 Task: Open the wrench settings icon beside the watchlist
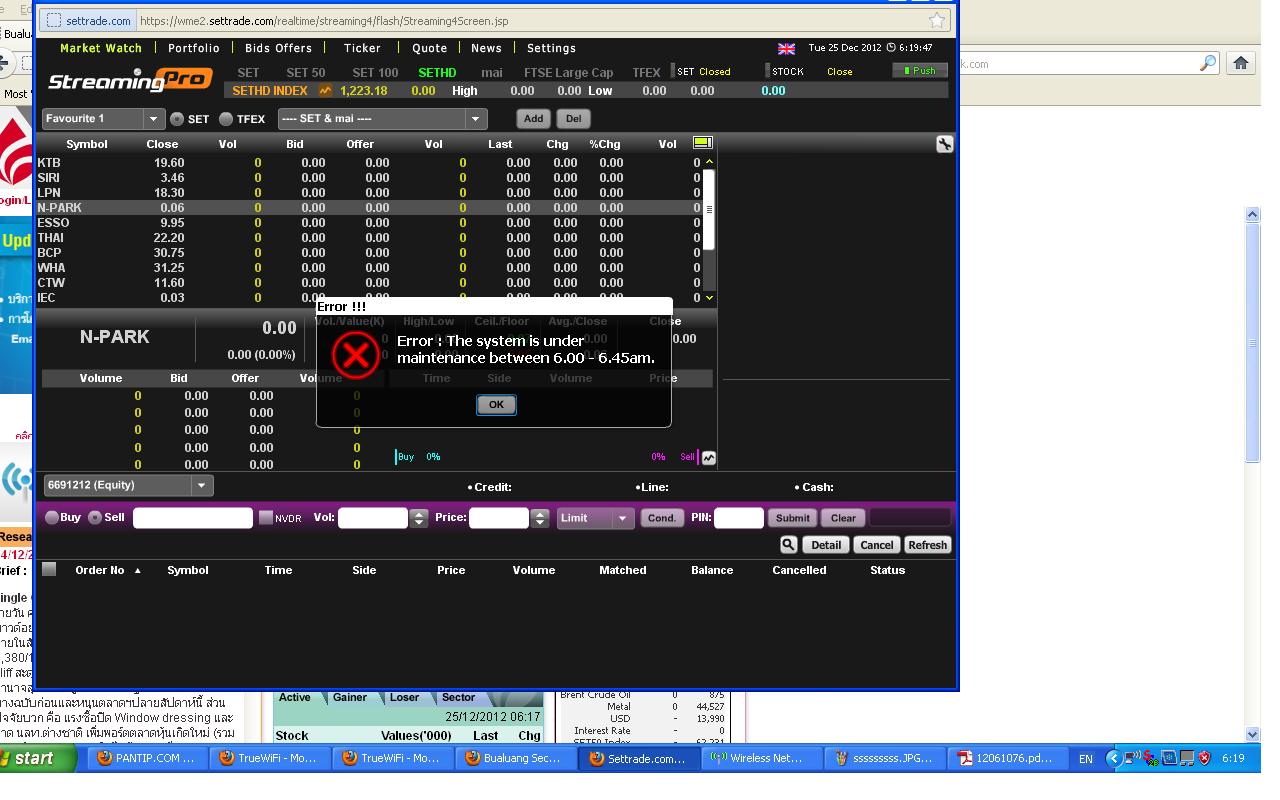click(944, 144)
